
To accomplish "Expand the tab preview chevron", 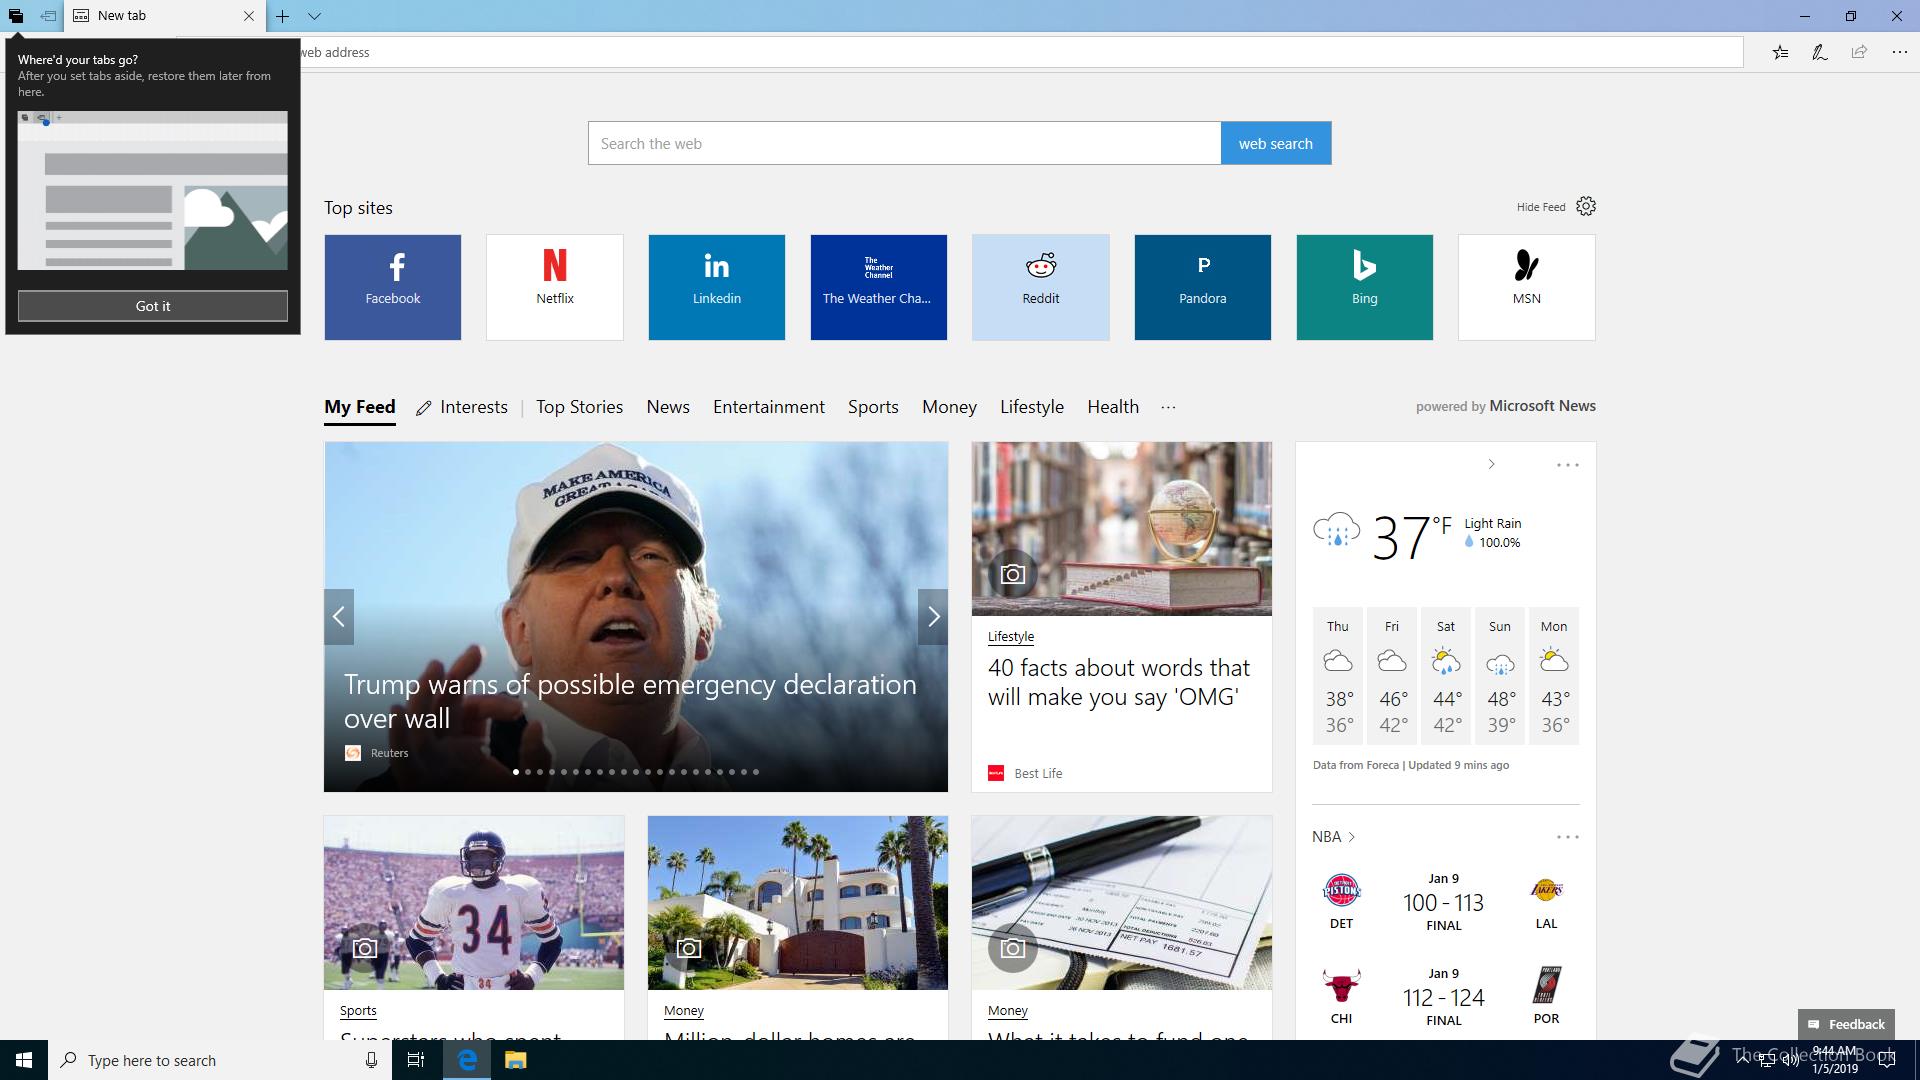I will point(314,16).
